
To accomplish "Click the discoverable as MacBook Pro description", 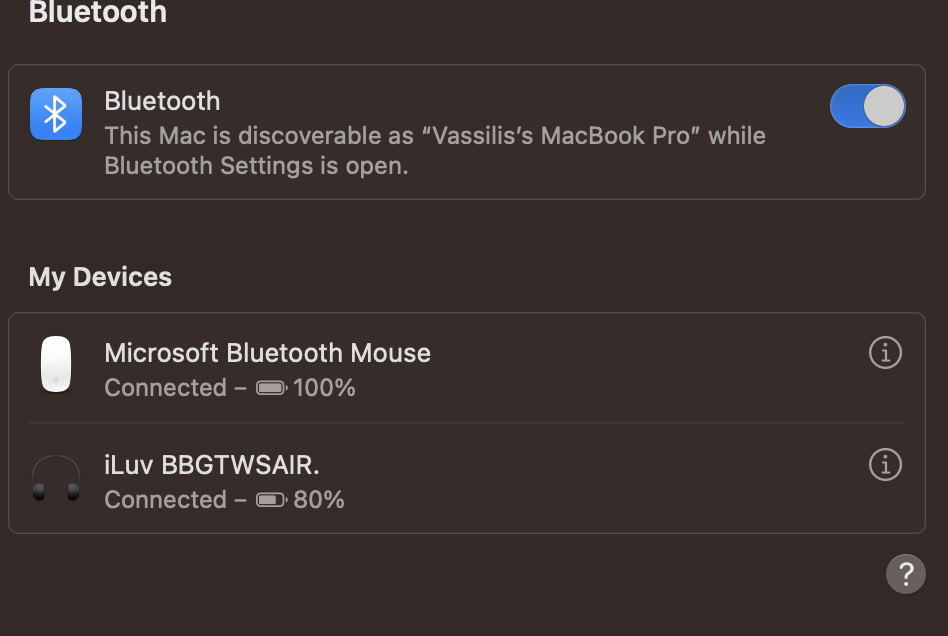I will 435,136.
